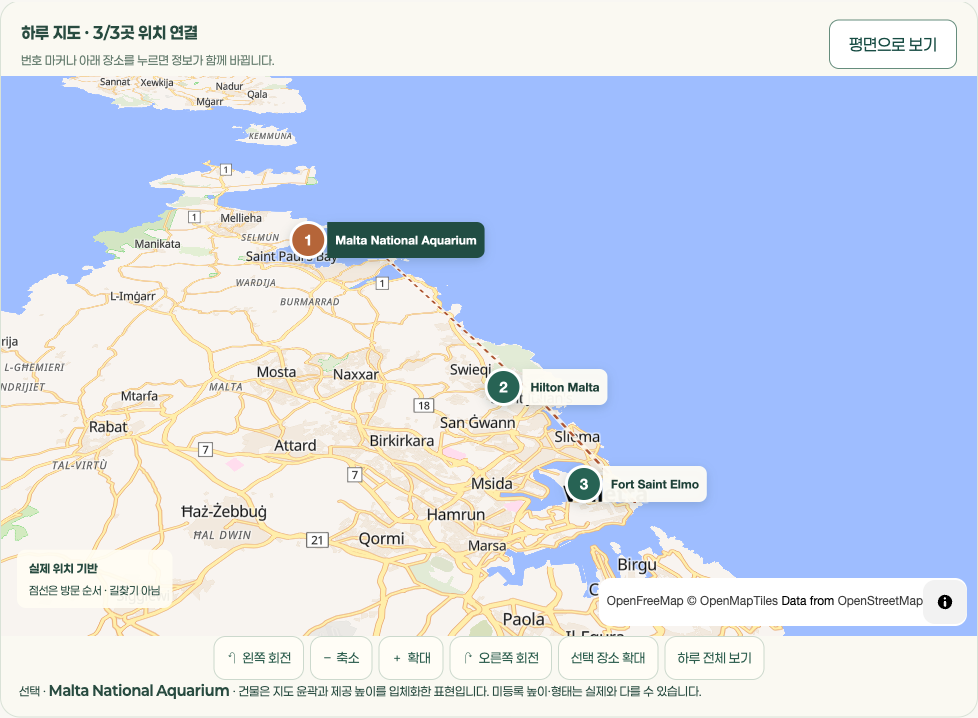This screenshot has height=718, width=978.
Task: Click the Mtarfa town label on map
Action: [139, 396]
